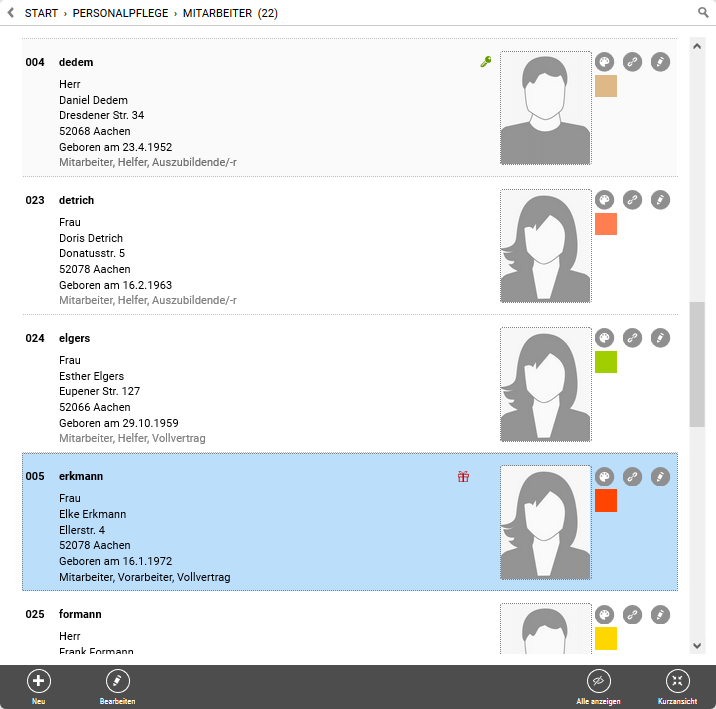Open color palette icon for dedem
Viewport: 716px width, 709px height.
click(605, 62)
